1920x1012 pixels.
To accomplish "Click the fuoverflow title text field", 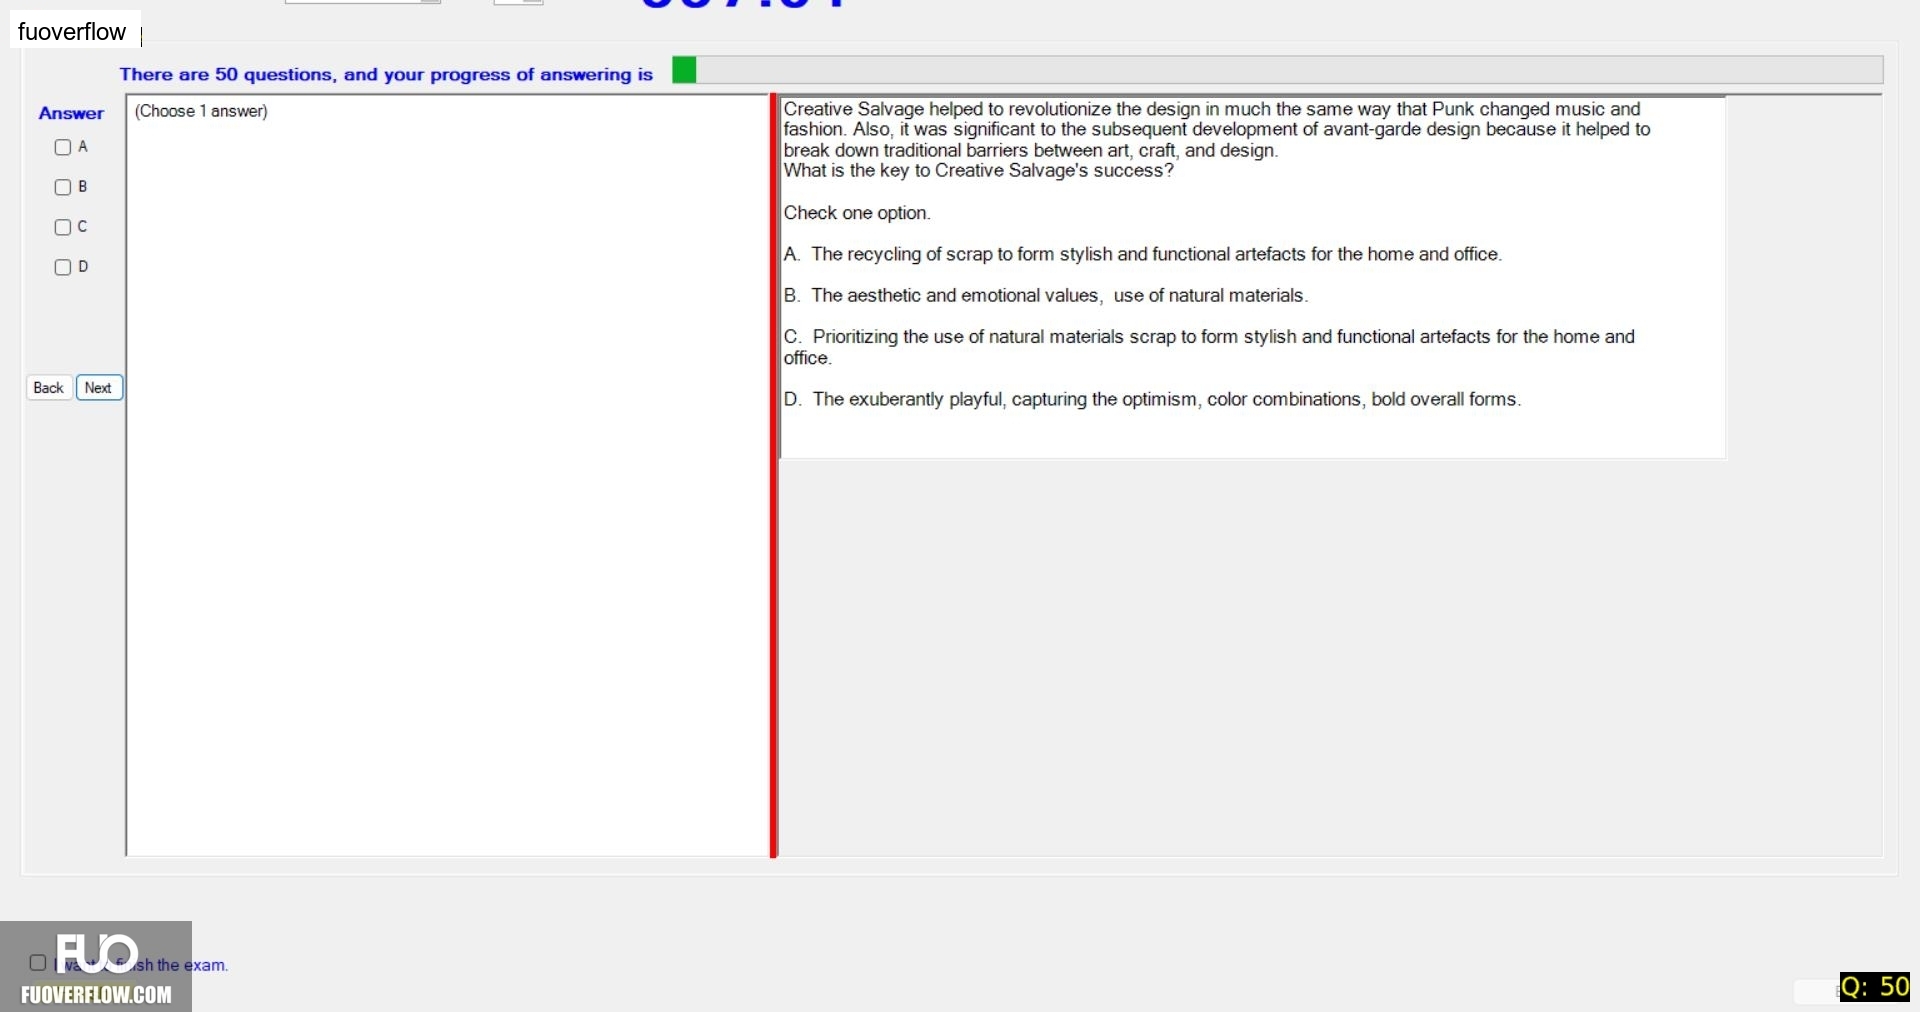I will 76,31.
